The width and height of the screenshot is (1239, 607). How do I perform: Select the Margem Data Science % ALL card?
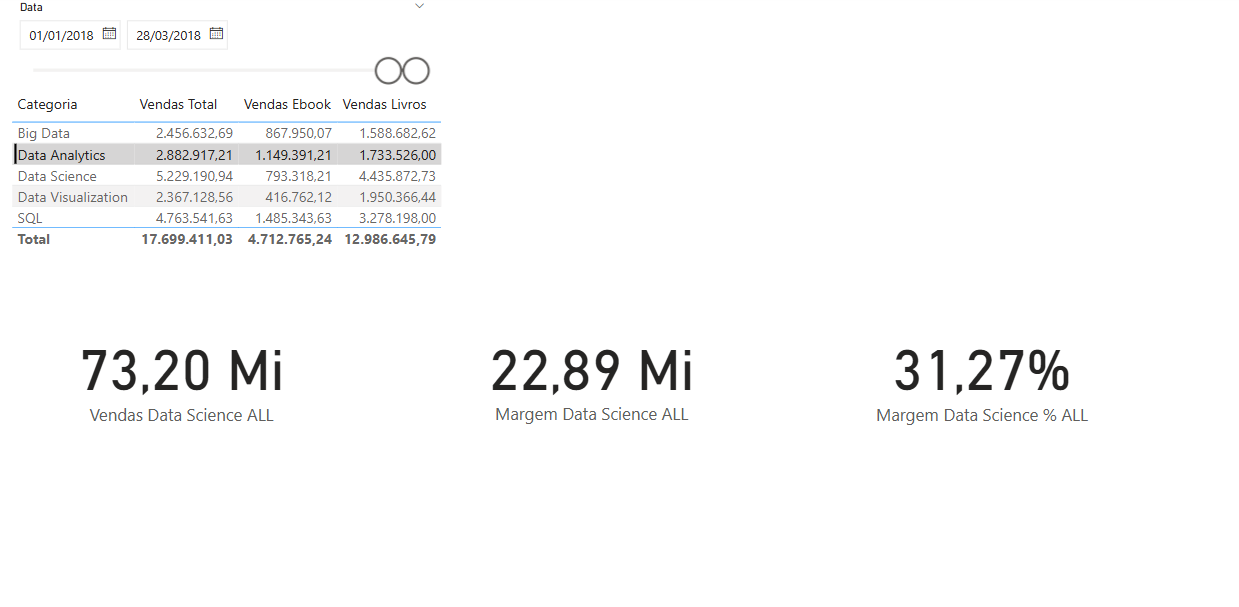coord(982,384)
